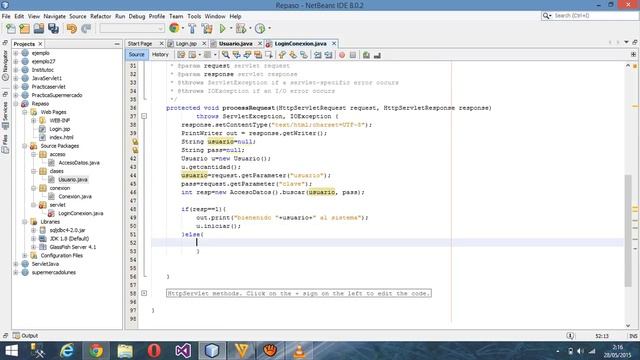Open VLC media player from the taskbar

coord(299,351)
